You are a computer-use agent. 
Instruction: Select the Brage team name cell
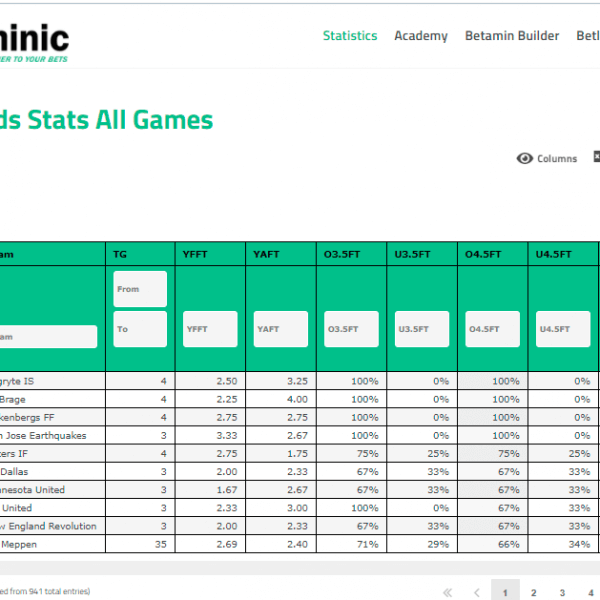pos(52,399)
